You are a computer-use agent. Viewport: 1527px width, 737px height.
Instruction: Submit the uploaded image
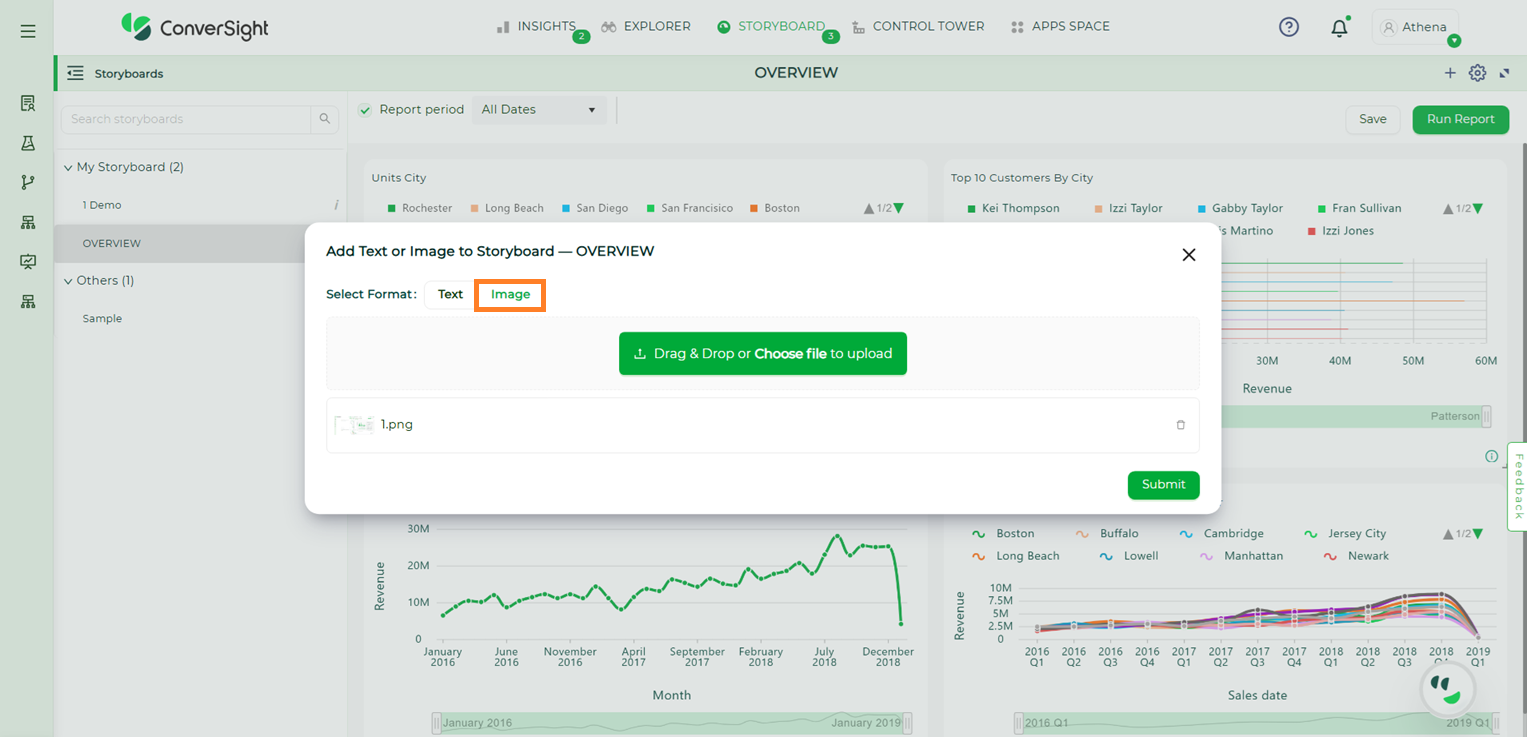point(1163,485)
